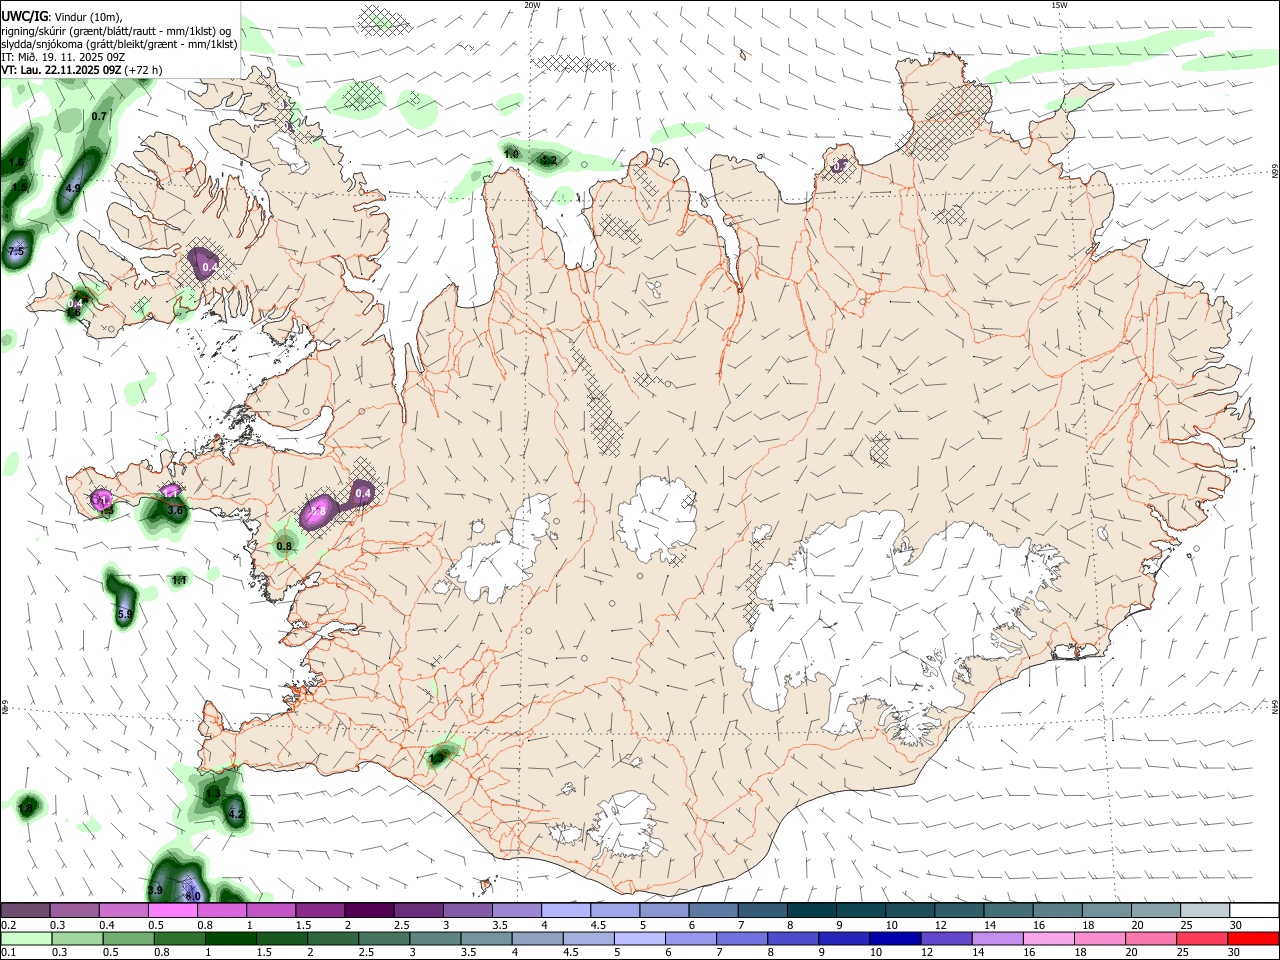1280x960 pixels.
Task: Click the 5.9 rain value on the map
Action: coord(125,614)
